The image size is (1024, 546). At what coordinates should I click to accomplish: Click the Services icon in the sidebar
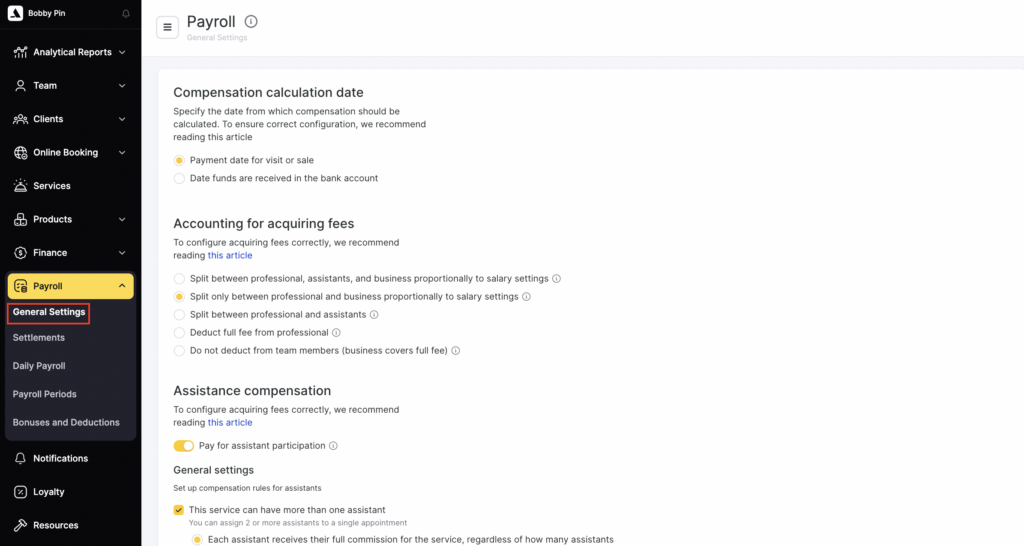click(20, 186)
